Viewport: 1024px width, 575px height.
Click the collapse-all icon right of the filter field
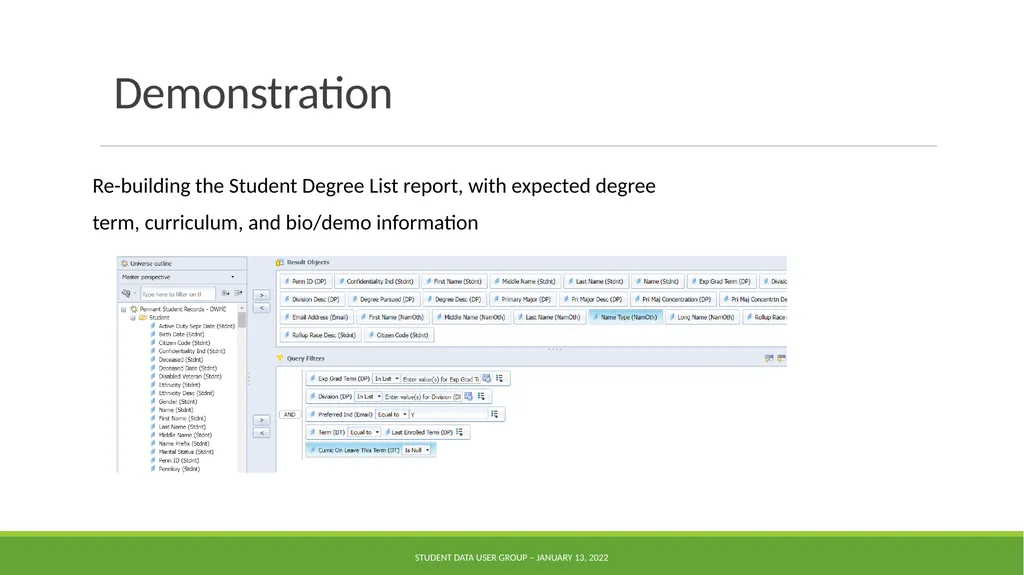[238, 293]
